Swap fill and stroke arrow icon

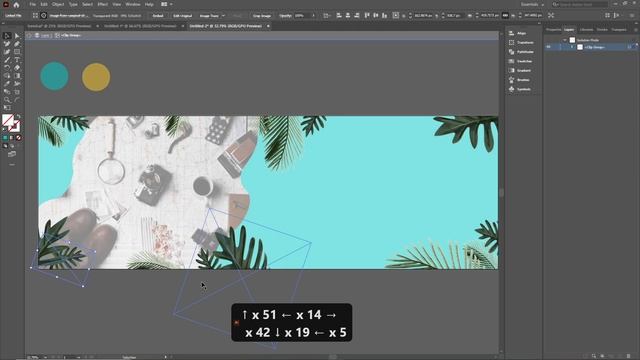tap(18, 117)
